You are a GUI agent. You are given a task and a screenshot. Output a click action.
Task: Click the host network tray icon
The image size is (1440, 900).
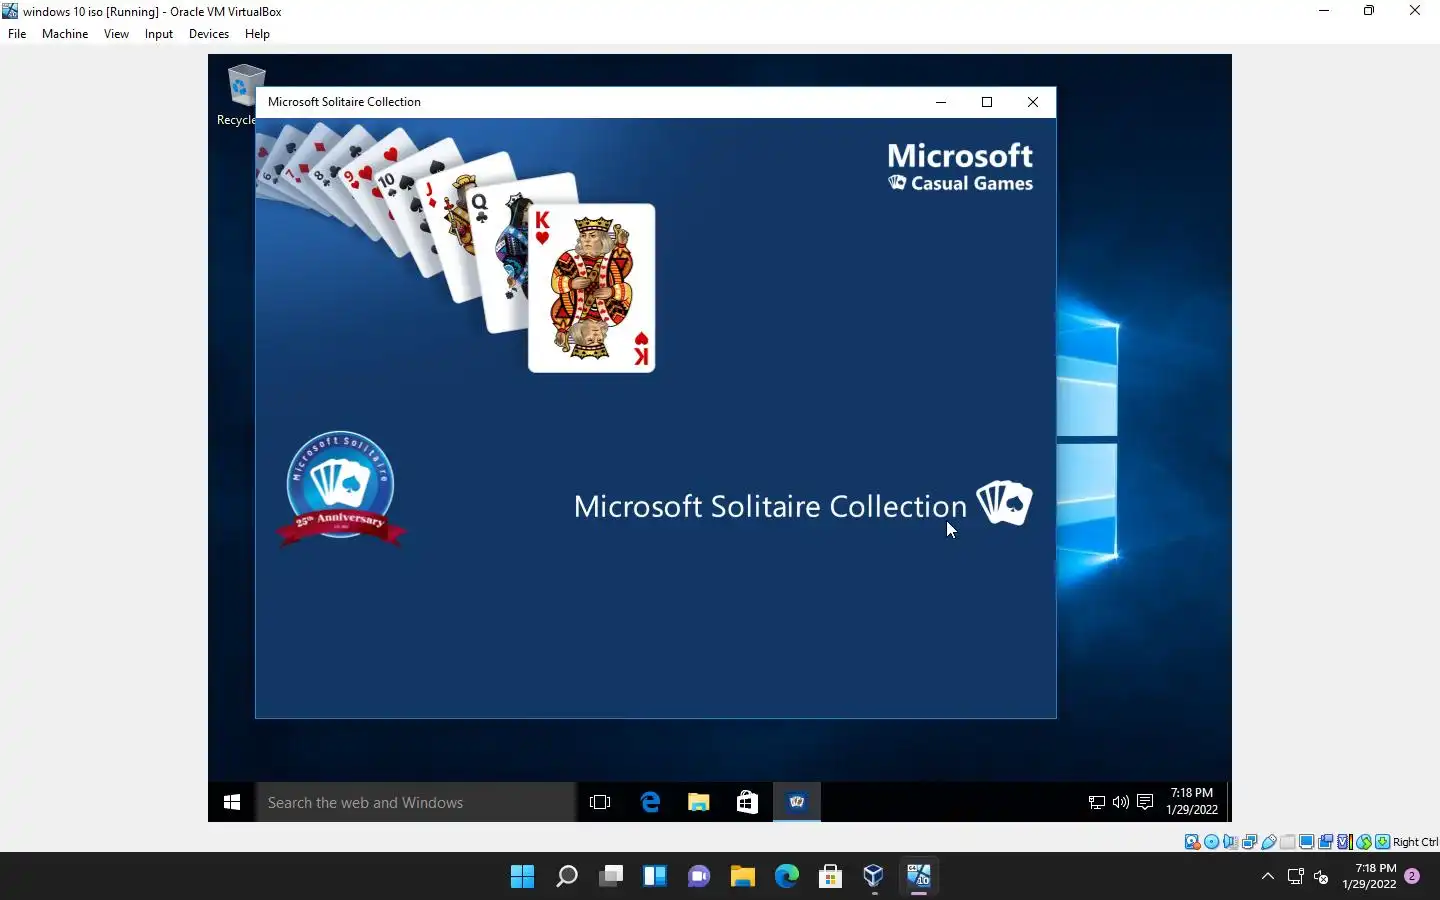pyautogui.click(x=1296, y=877)
